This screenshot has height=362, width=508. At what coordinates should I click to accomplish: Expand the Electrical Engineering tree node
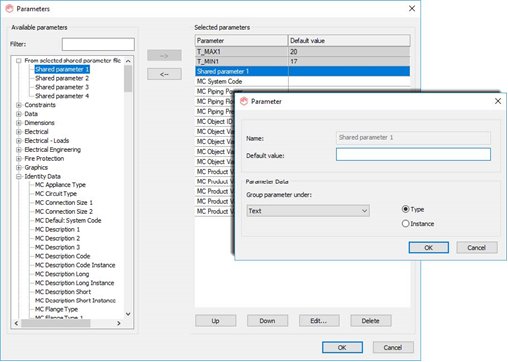pos(19,150)
